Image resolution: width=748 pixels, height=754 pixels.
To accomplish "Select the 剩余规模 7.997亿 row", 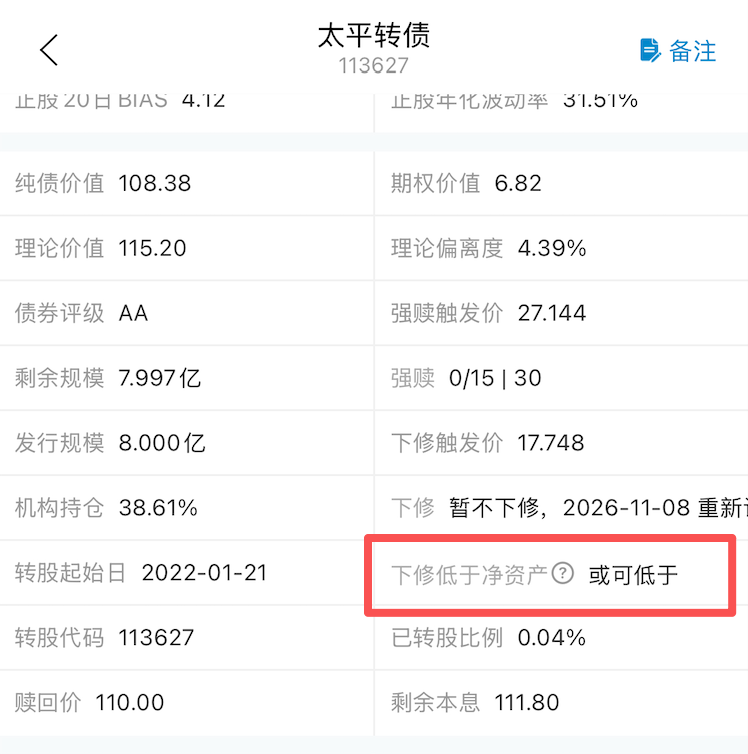I will (108, 378).
